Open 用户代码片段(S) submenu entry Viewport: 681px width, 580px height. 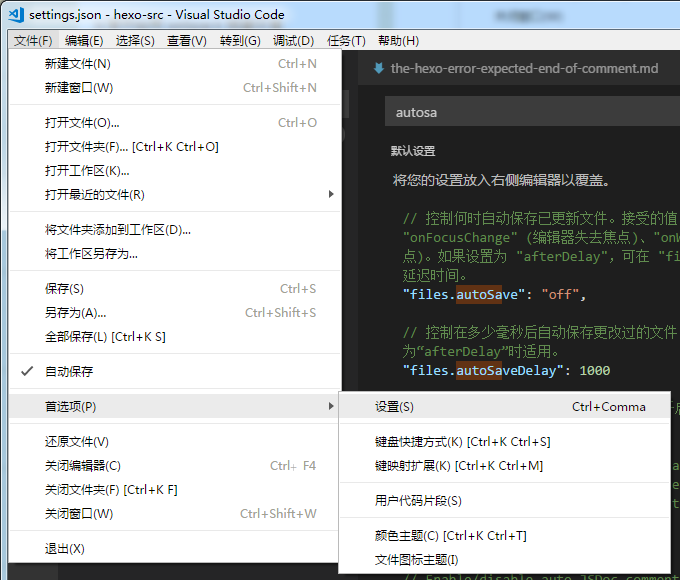tap(505, 501)
